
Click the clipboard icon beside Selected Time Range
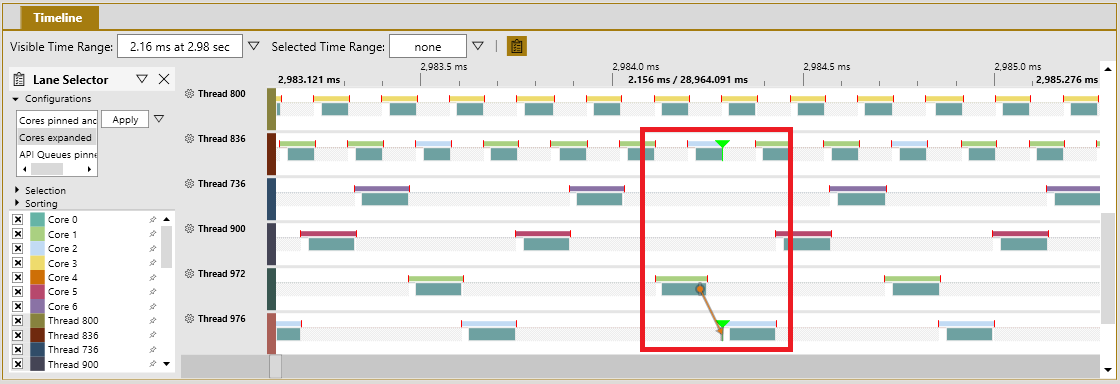(x=517, y=46)
